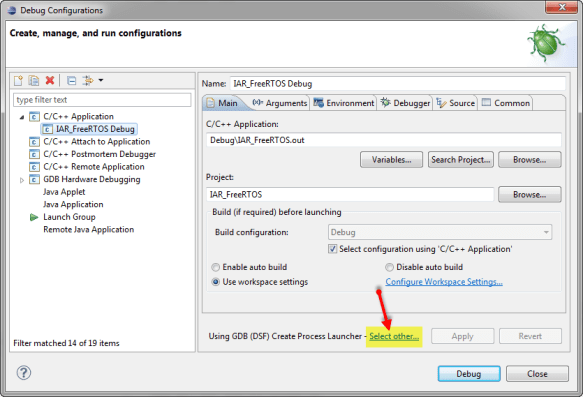Select C/C++ Postmortem Debugger label in tree
Image resolution: width=583 pixels, height=397 pixels.
(x=99, y=154)
